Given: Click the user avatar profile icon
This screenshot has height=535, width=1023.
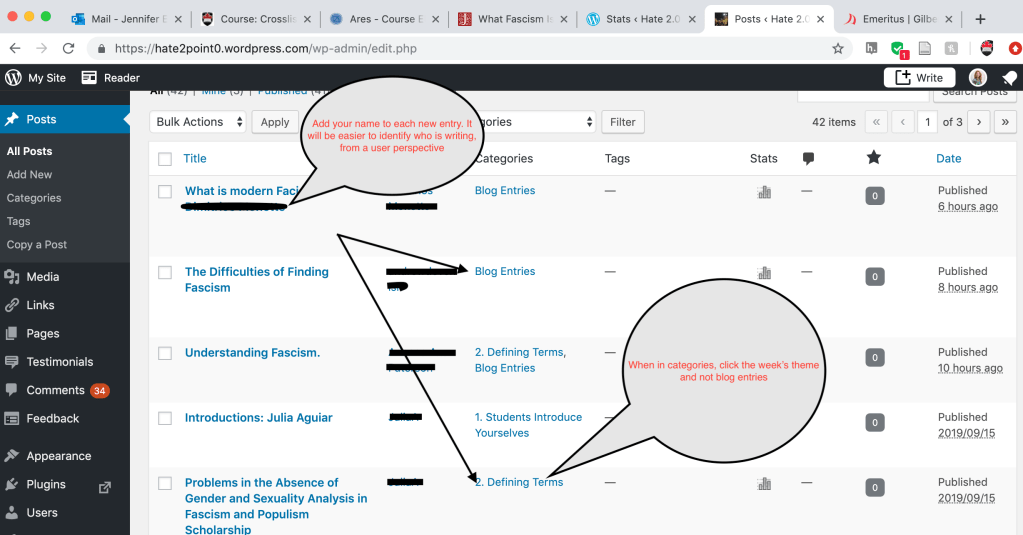Looking at the screenshot, I should tap(978, 78).
